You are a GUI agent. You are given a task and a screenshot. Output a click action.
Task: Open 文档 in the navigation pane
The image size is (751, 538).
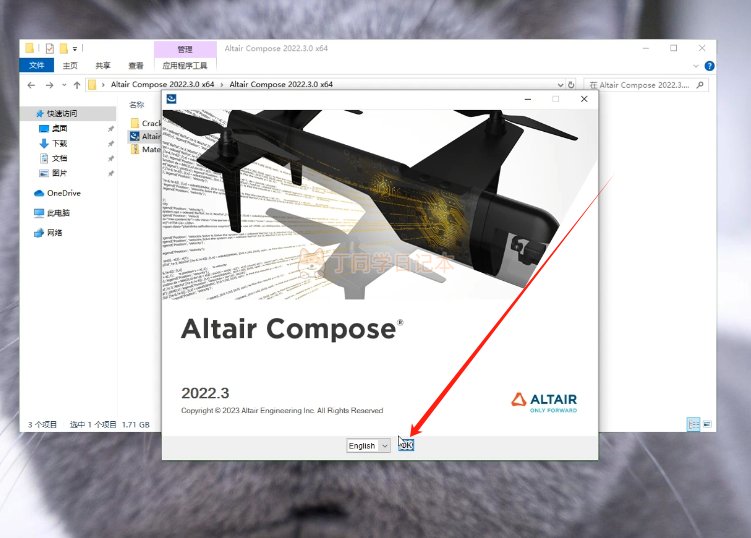tap(59, 158)
